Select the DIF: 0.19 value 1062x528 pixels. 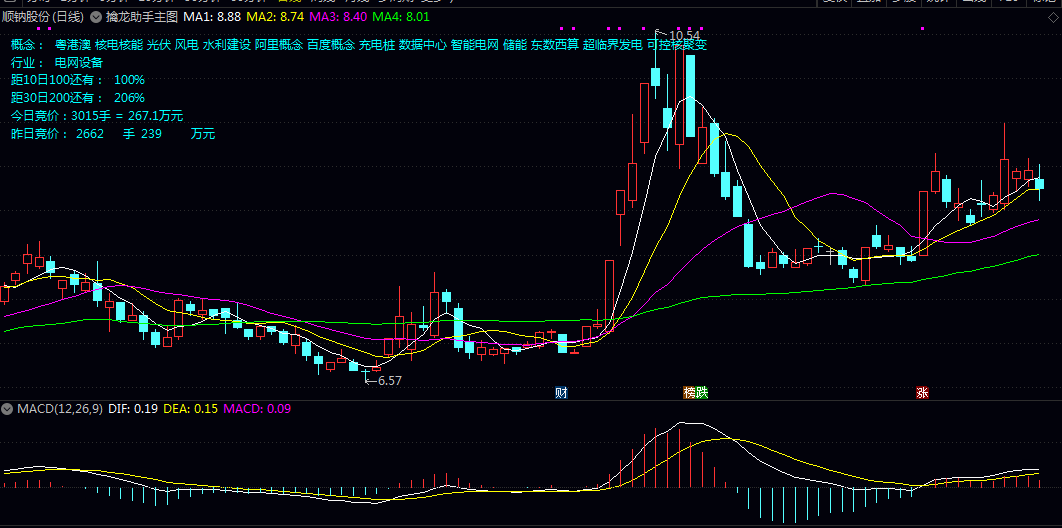click(x=133, y=409)
